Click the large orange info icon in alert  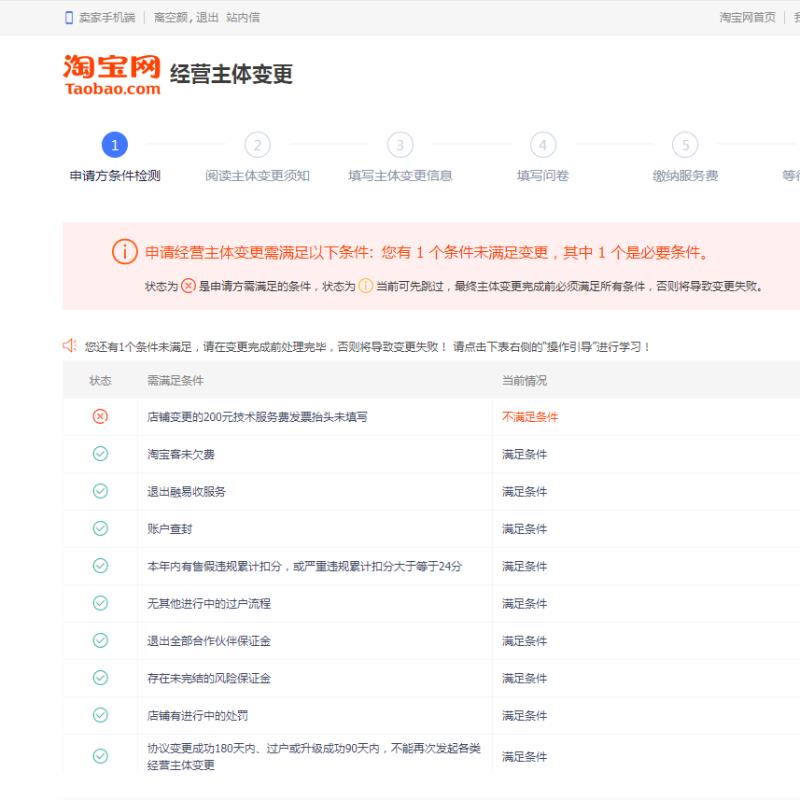click(x=125, y=252)
